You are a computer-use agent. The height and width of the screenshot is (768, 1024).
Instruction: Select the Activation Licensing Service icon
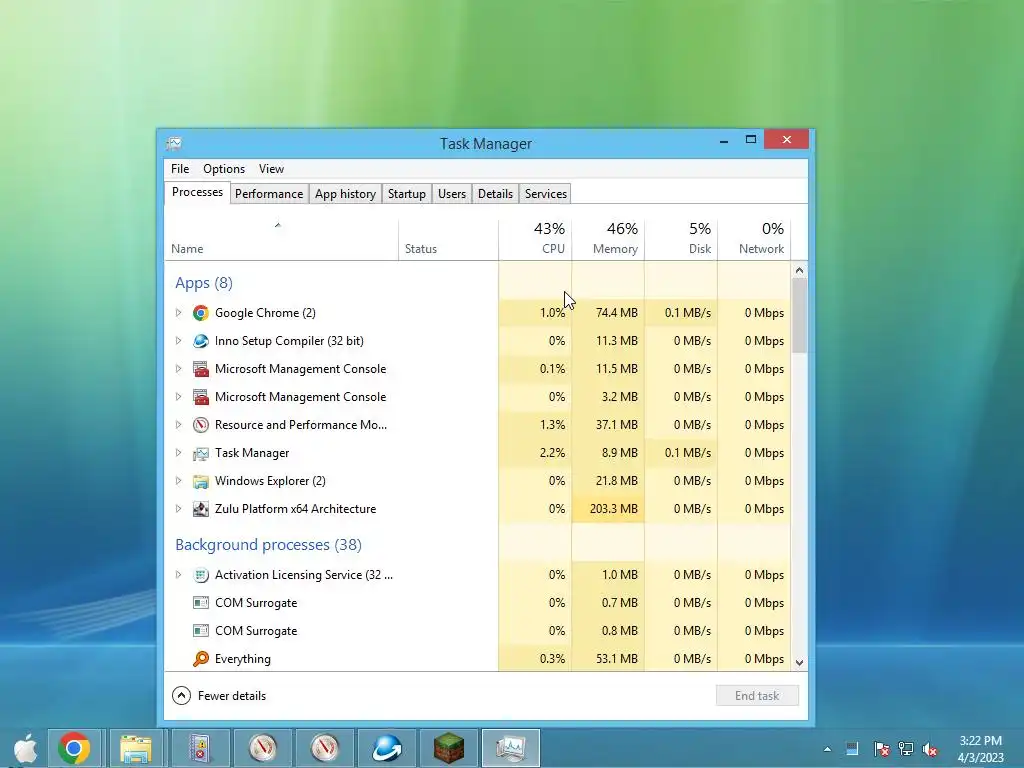[x=200, y=575]
